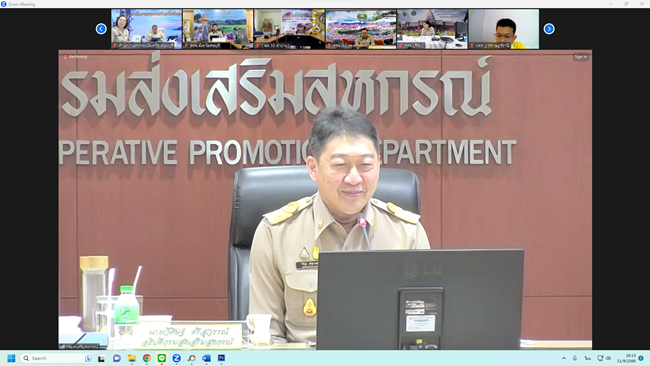
Task: Select first participant video thumbnail
Action: [146, 29]
